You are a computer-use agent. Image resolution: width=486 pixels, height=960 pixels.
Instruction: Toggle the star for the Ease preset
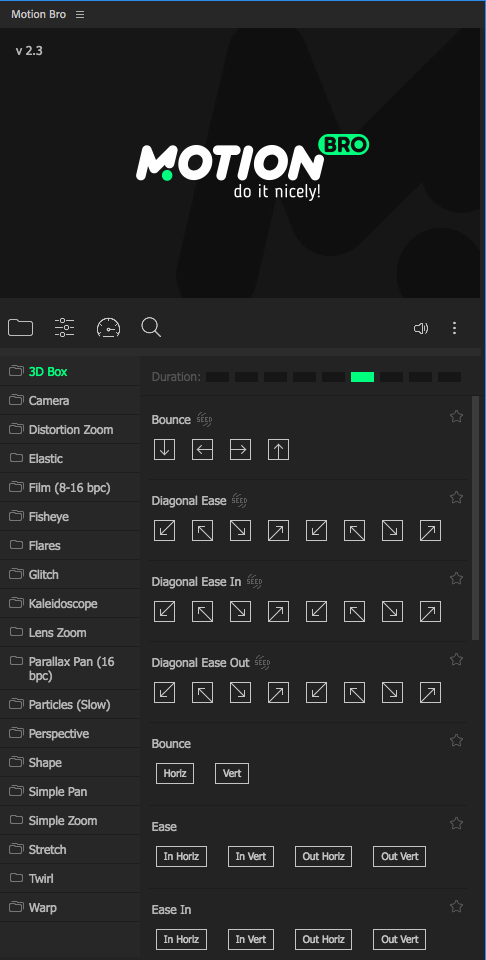point(456,823)
